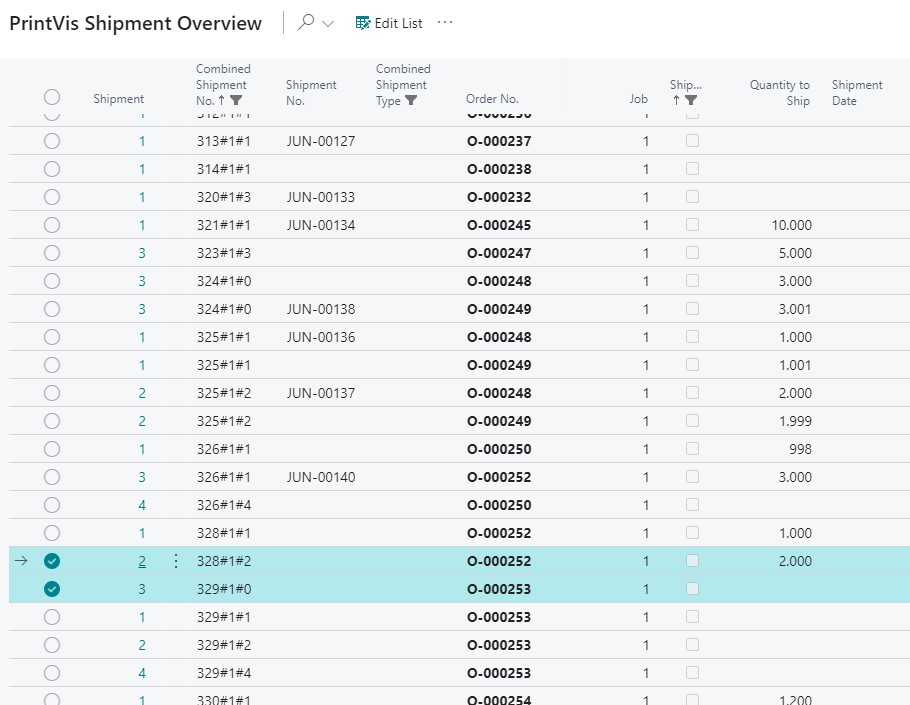Toggle Ship checkbox in row O-000247

tap(692, 252)
